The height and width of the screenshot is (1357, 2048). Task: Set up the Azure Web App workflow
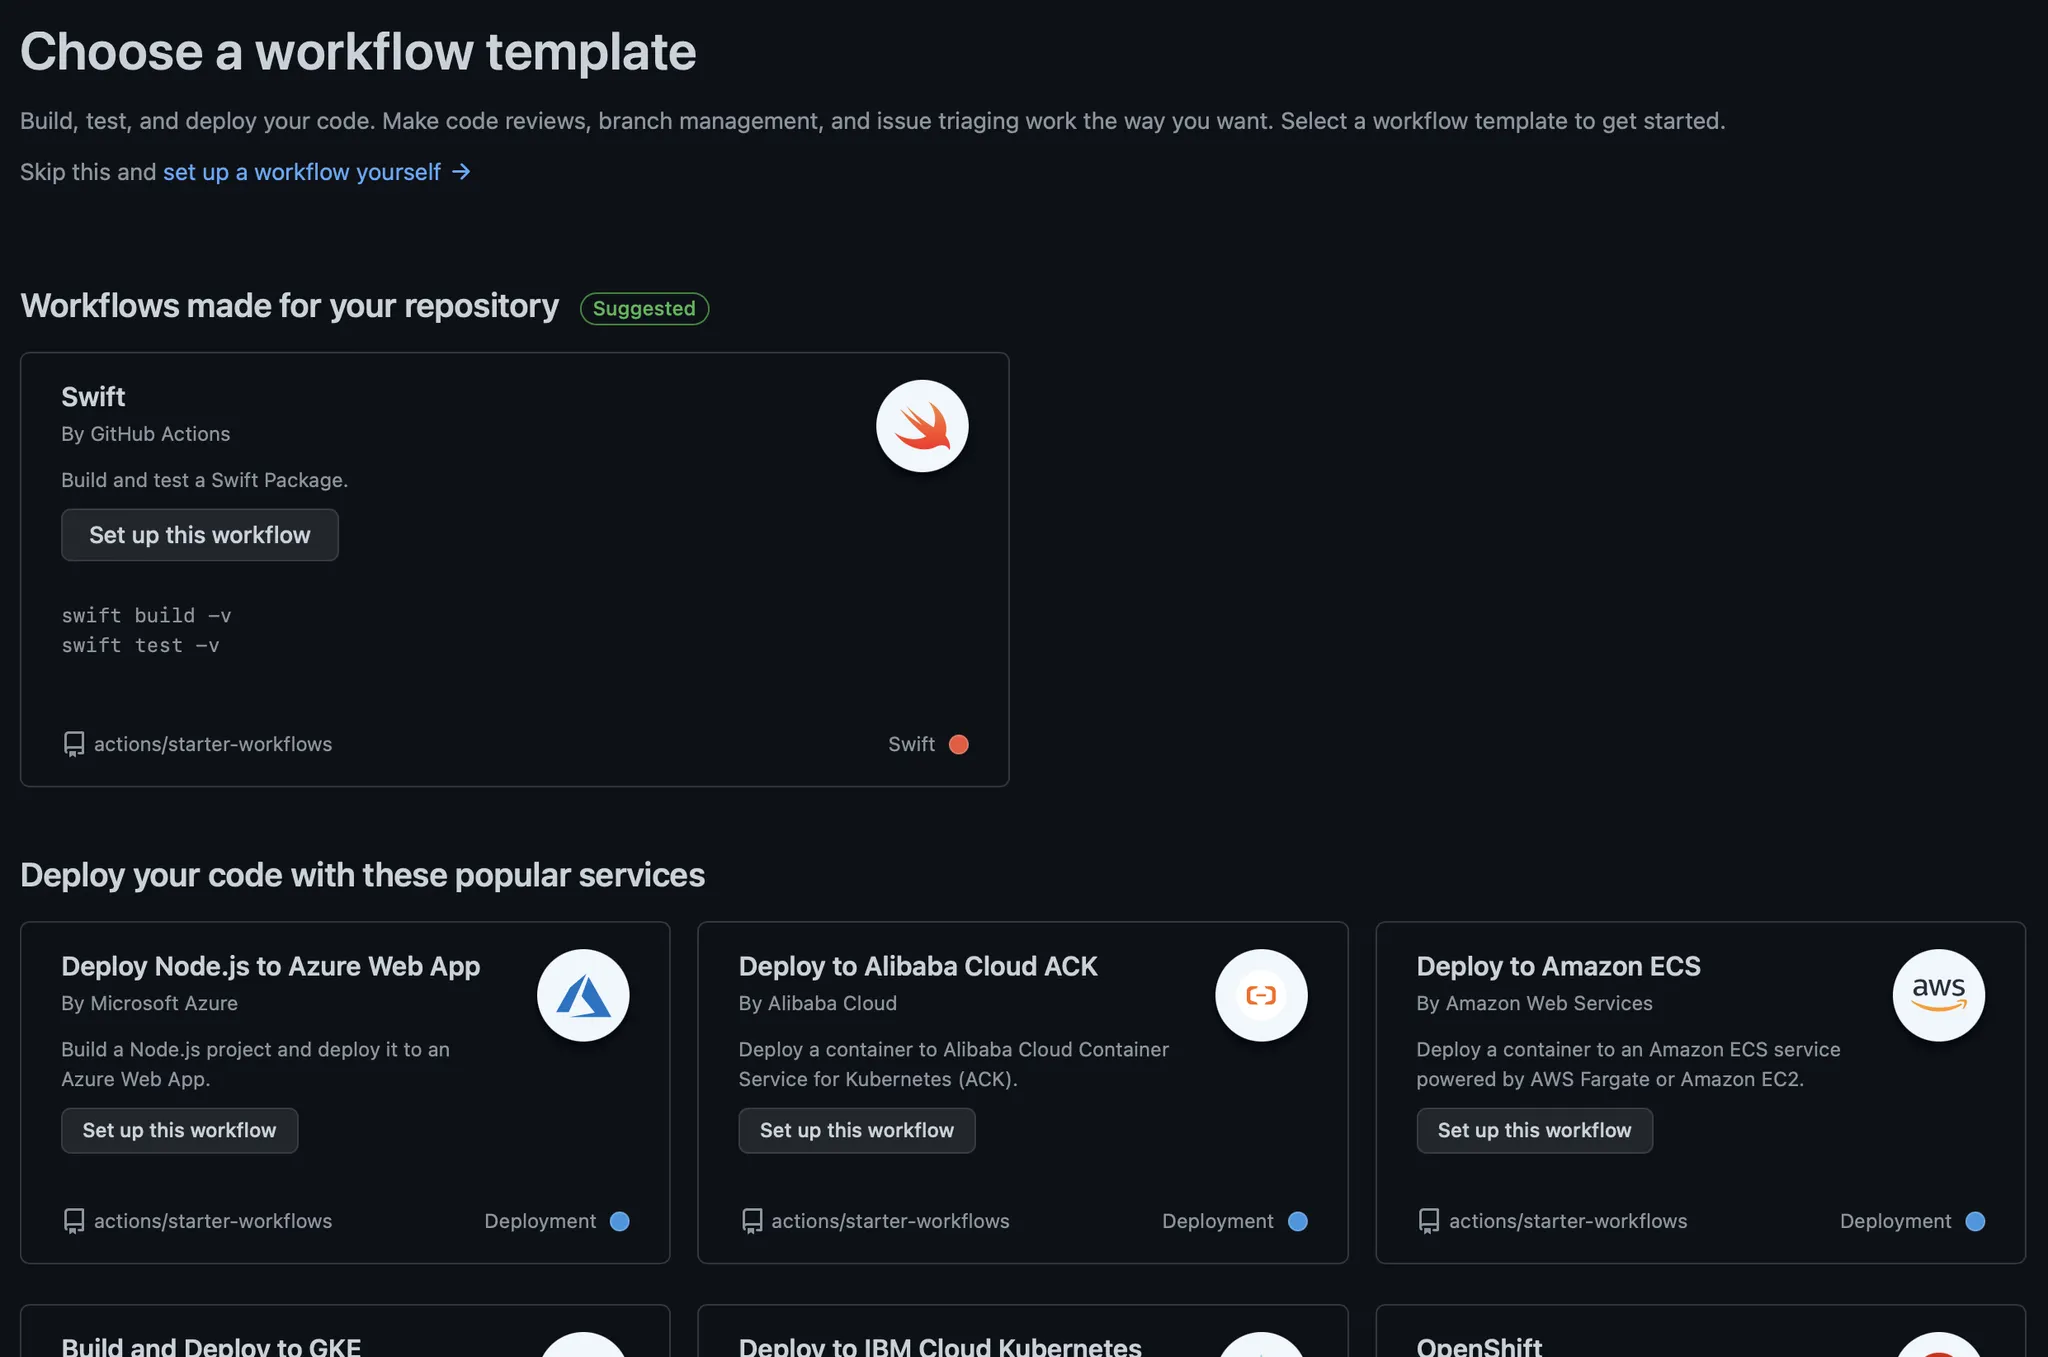coord(179,1130)
